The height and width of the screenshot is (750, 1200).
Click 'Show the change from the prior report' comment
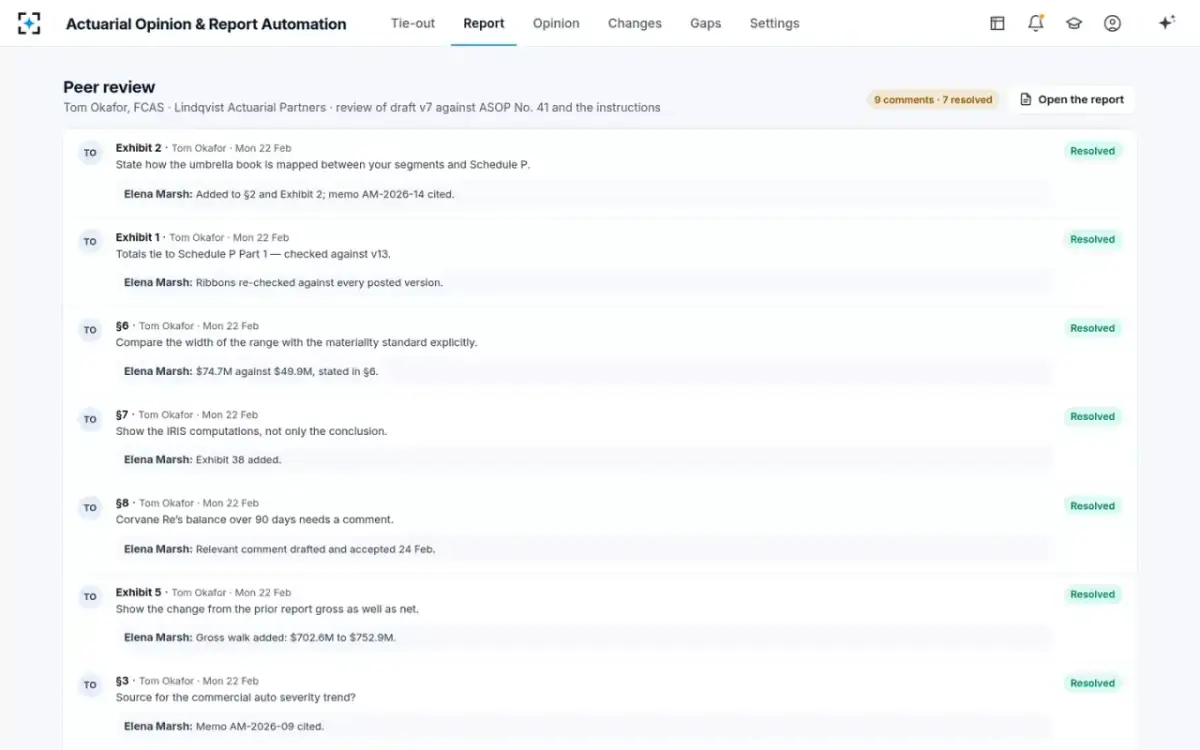coord(267,609)
